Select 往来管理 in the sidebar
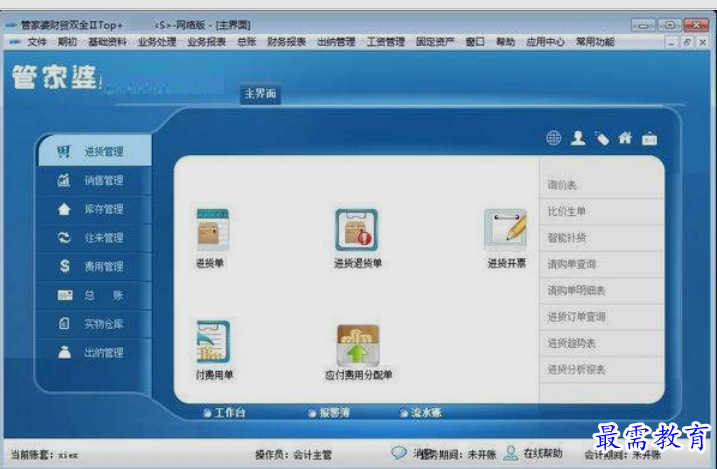The image size is (717, 469). click(x=95, y=238)
